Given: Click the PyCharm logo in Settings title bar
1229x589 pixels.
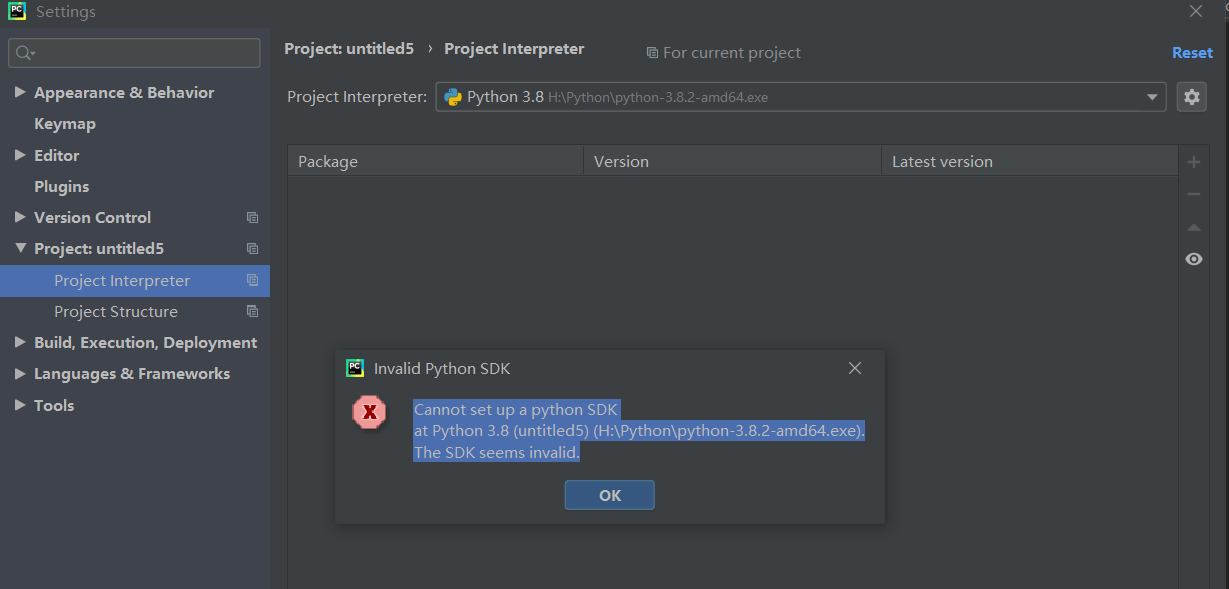Looking at the screenshot, I should click(17, 12).
